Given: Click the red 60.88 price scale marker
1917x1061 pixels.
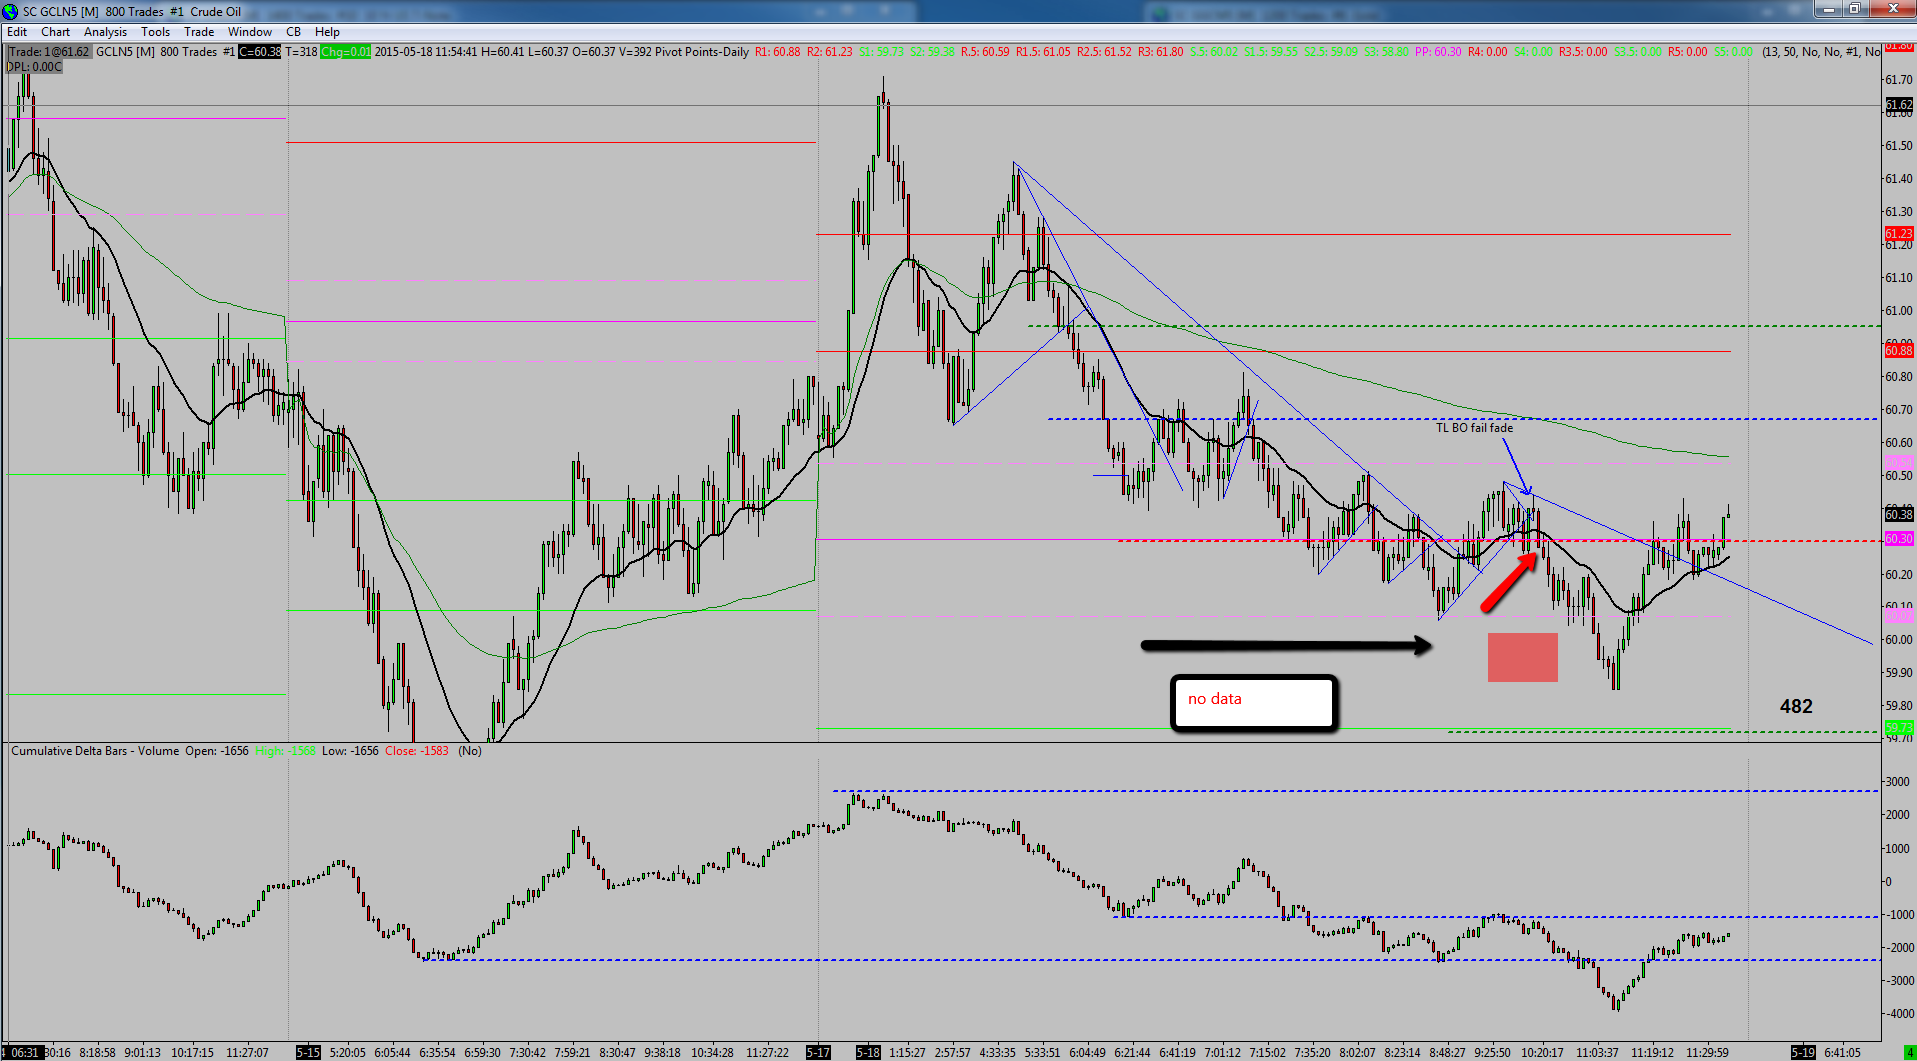Looking at the screenshot, I should [1899, 350].
